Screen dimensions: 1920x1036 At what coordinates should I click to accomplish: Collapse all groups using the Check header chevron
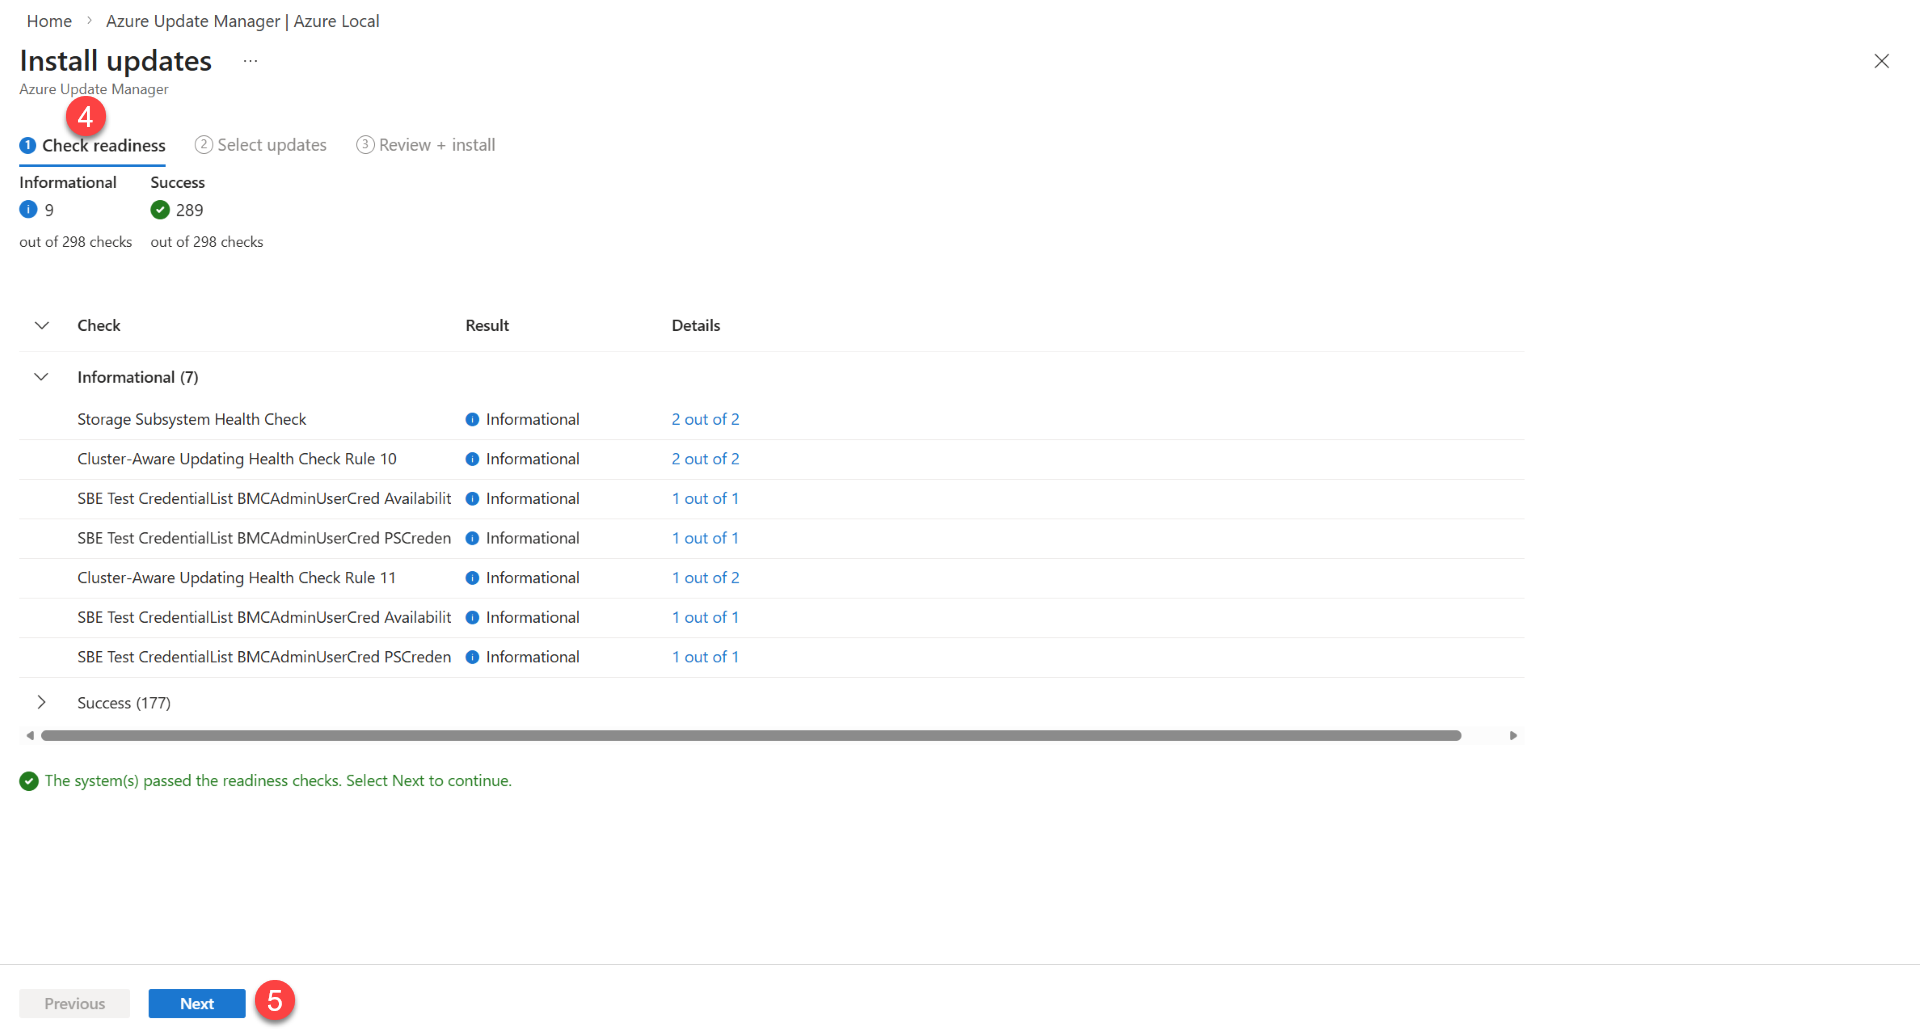click(42, 326)
